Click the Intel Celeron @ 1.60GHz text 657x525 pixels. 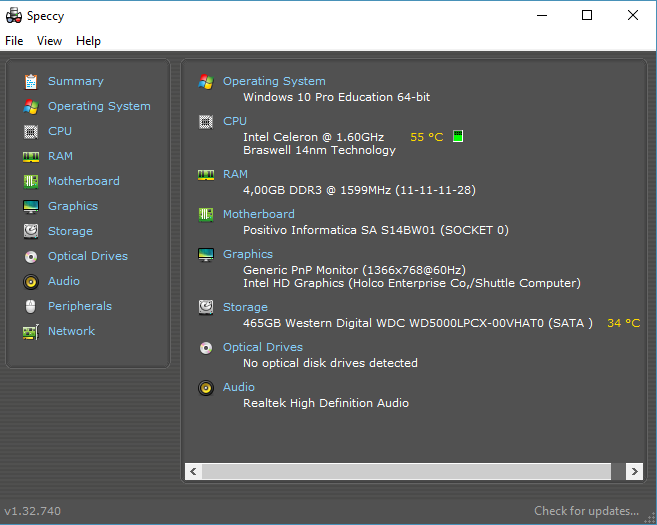(x=313, y=137)
